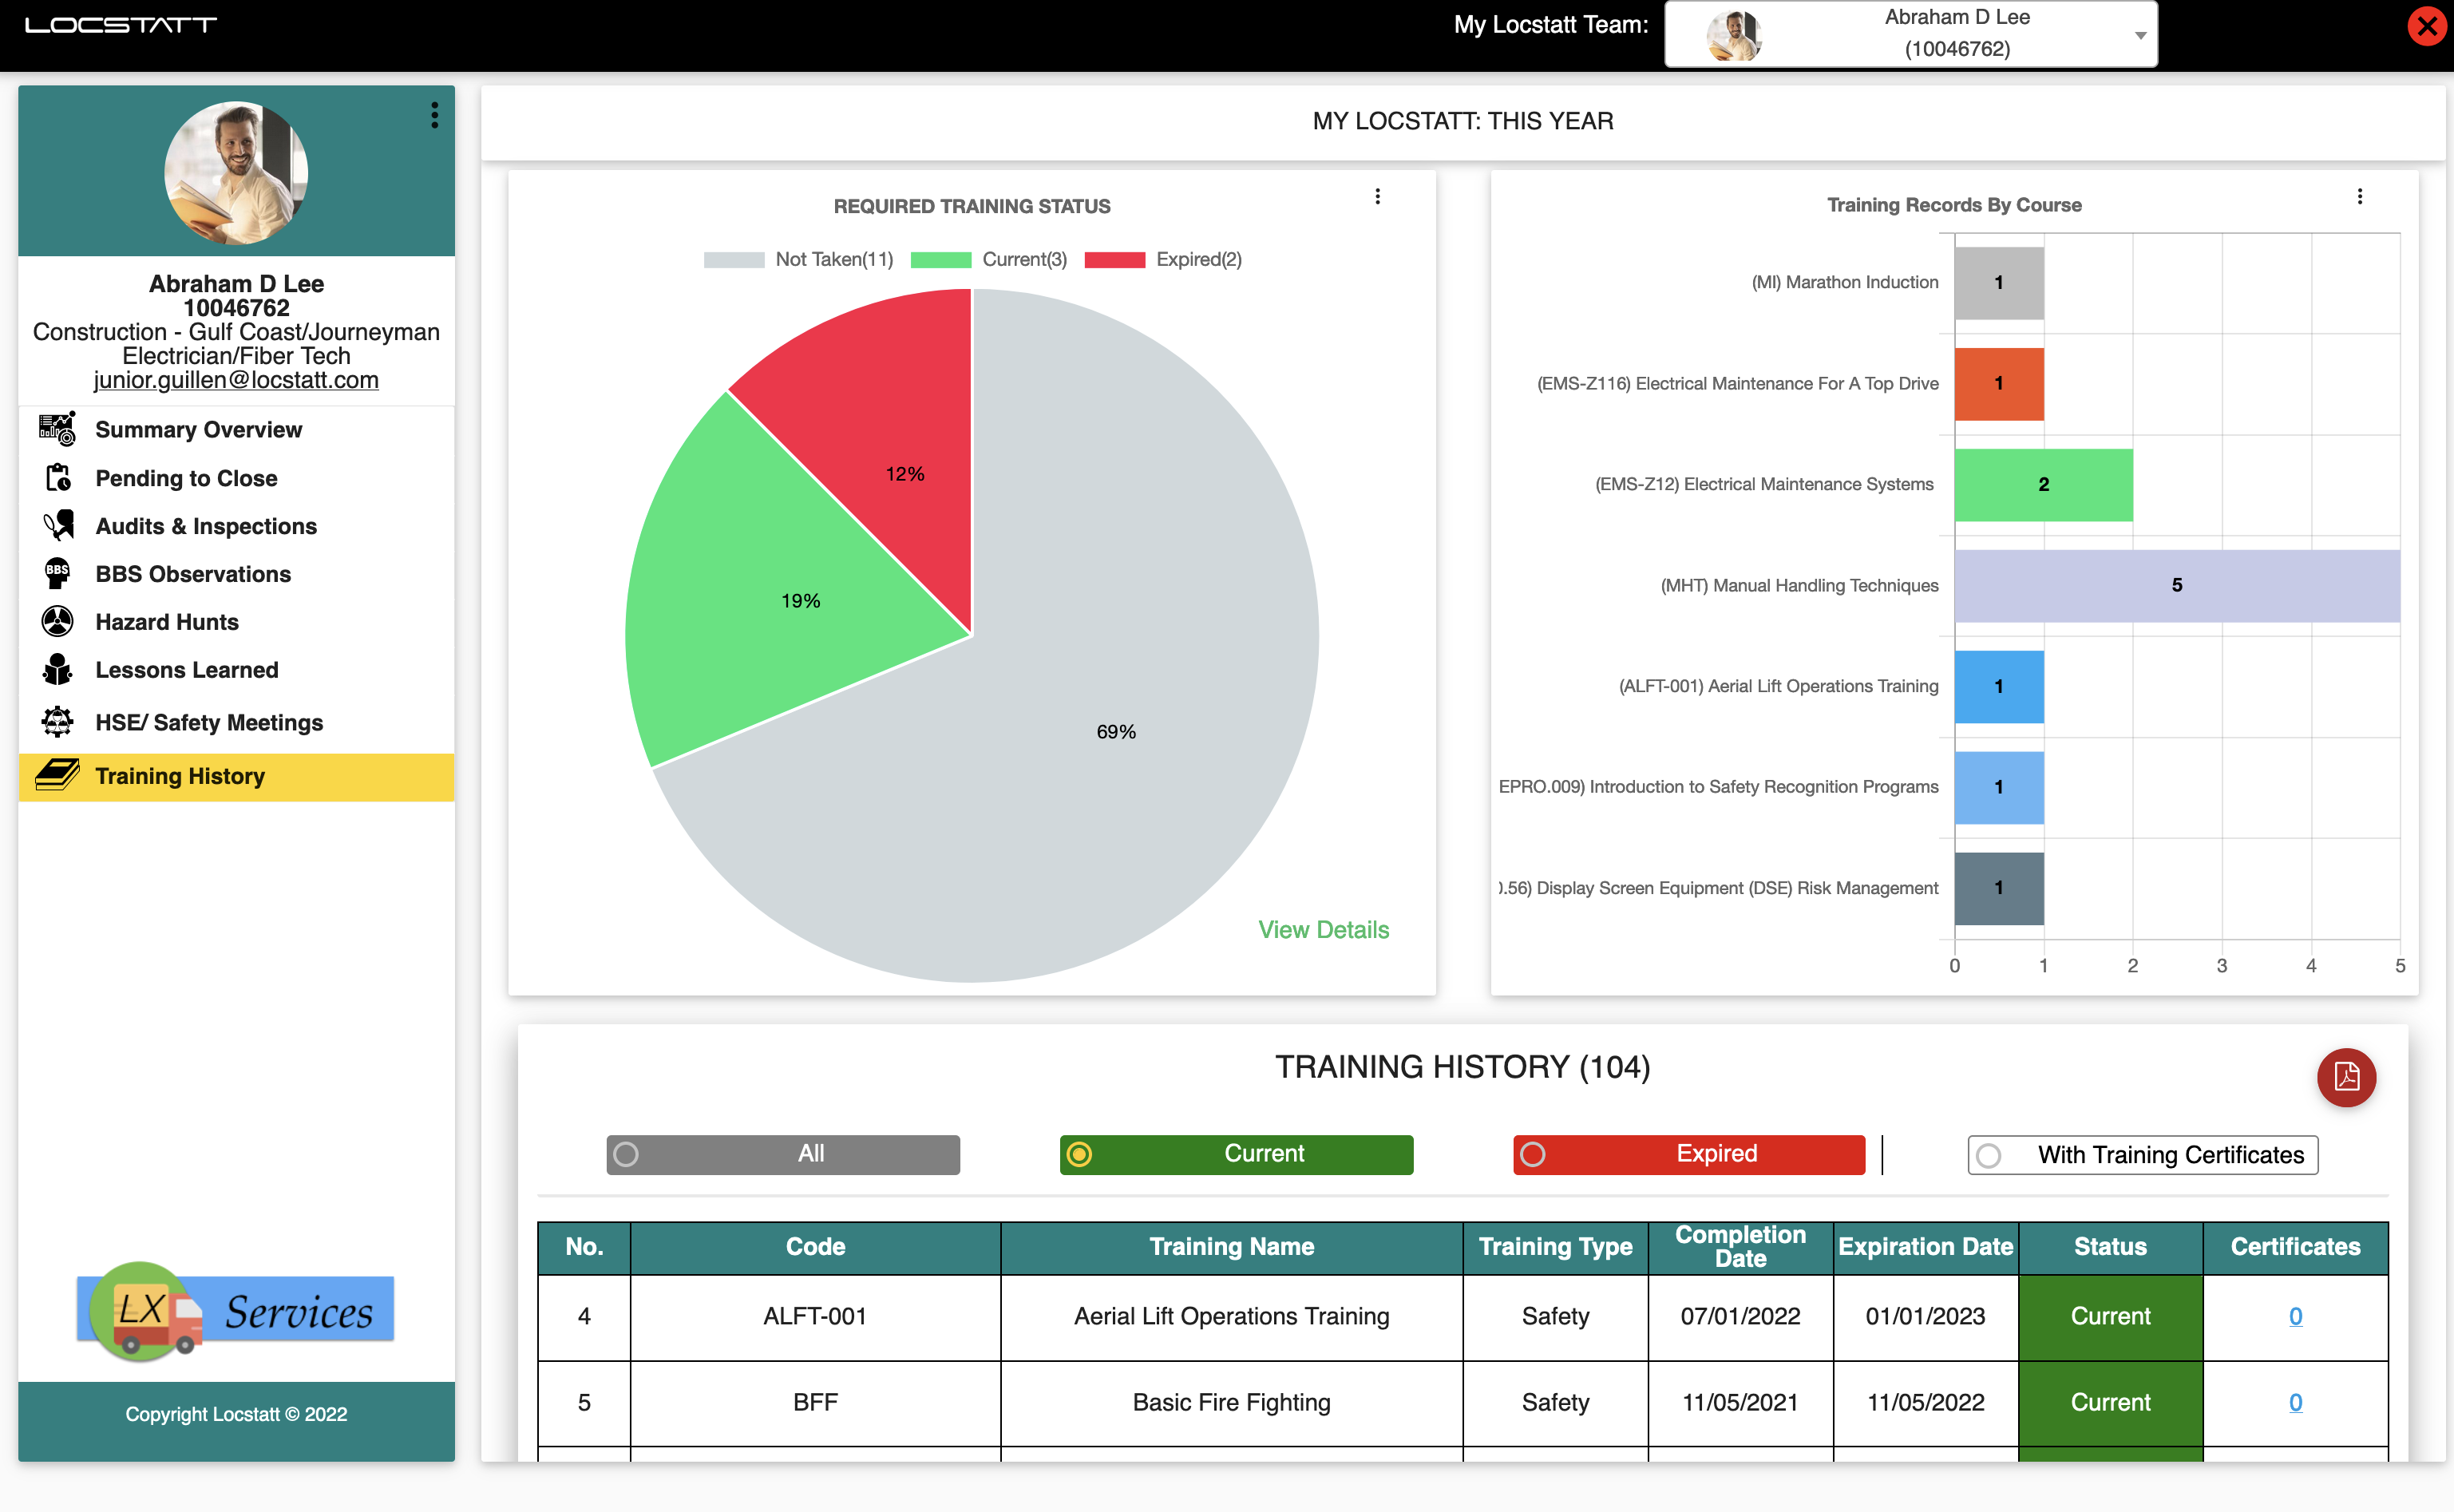Click the BBS Observations badge icon
This screenshot has height=1512, width=2454.
pos(57,573)
